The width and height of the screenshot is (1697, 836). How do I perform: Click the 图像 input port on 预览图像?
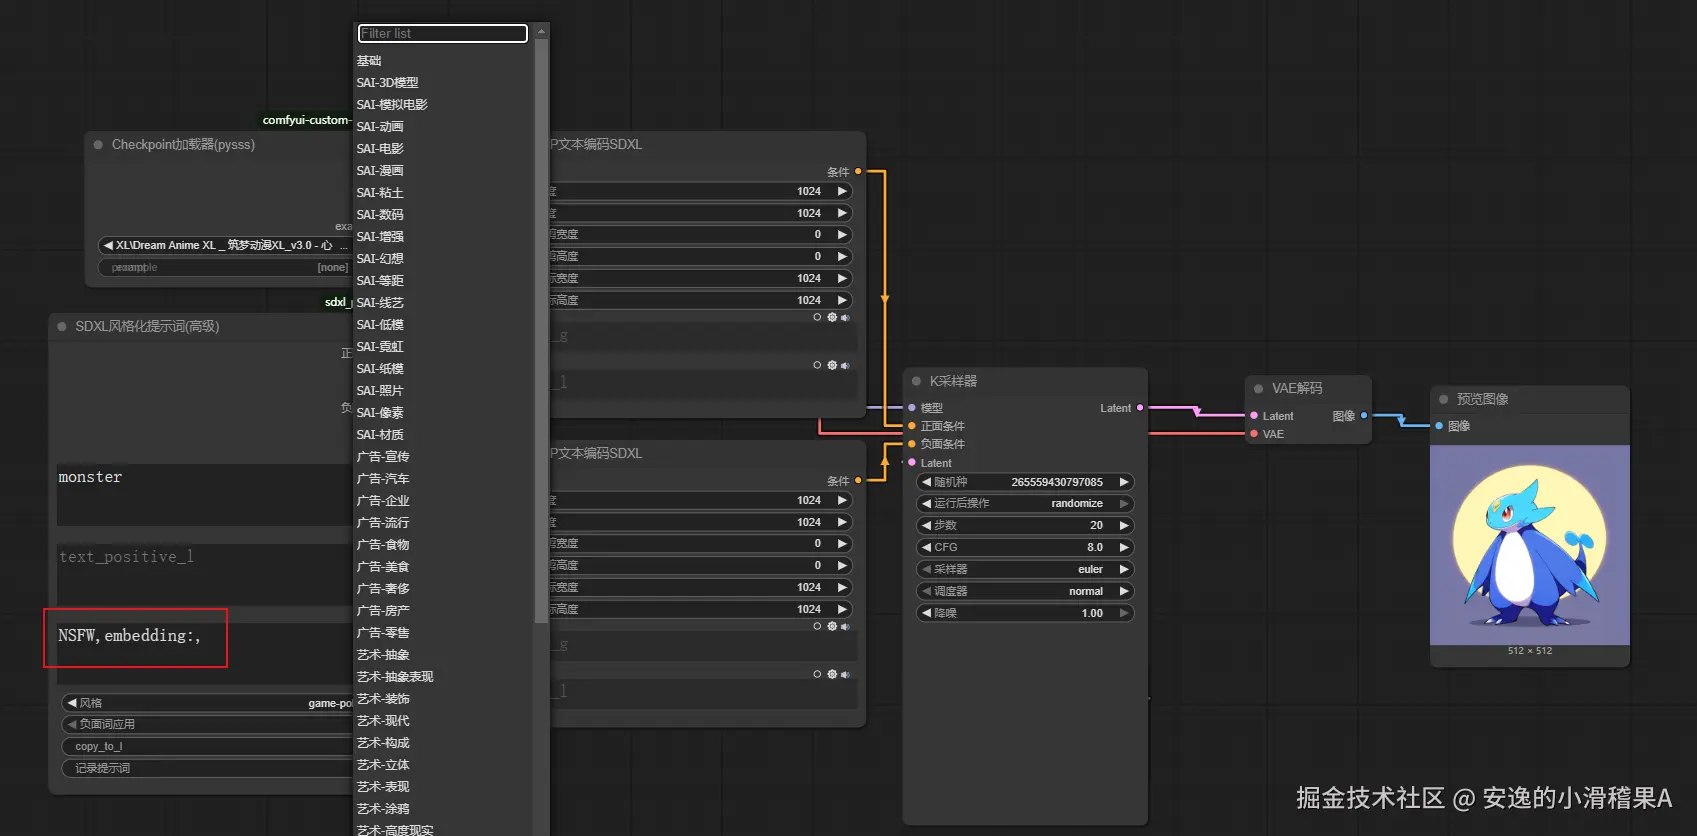pos(1439,426)
